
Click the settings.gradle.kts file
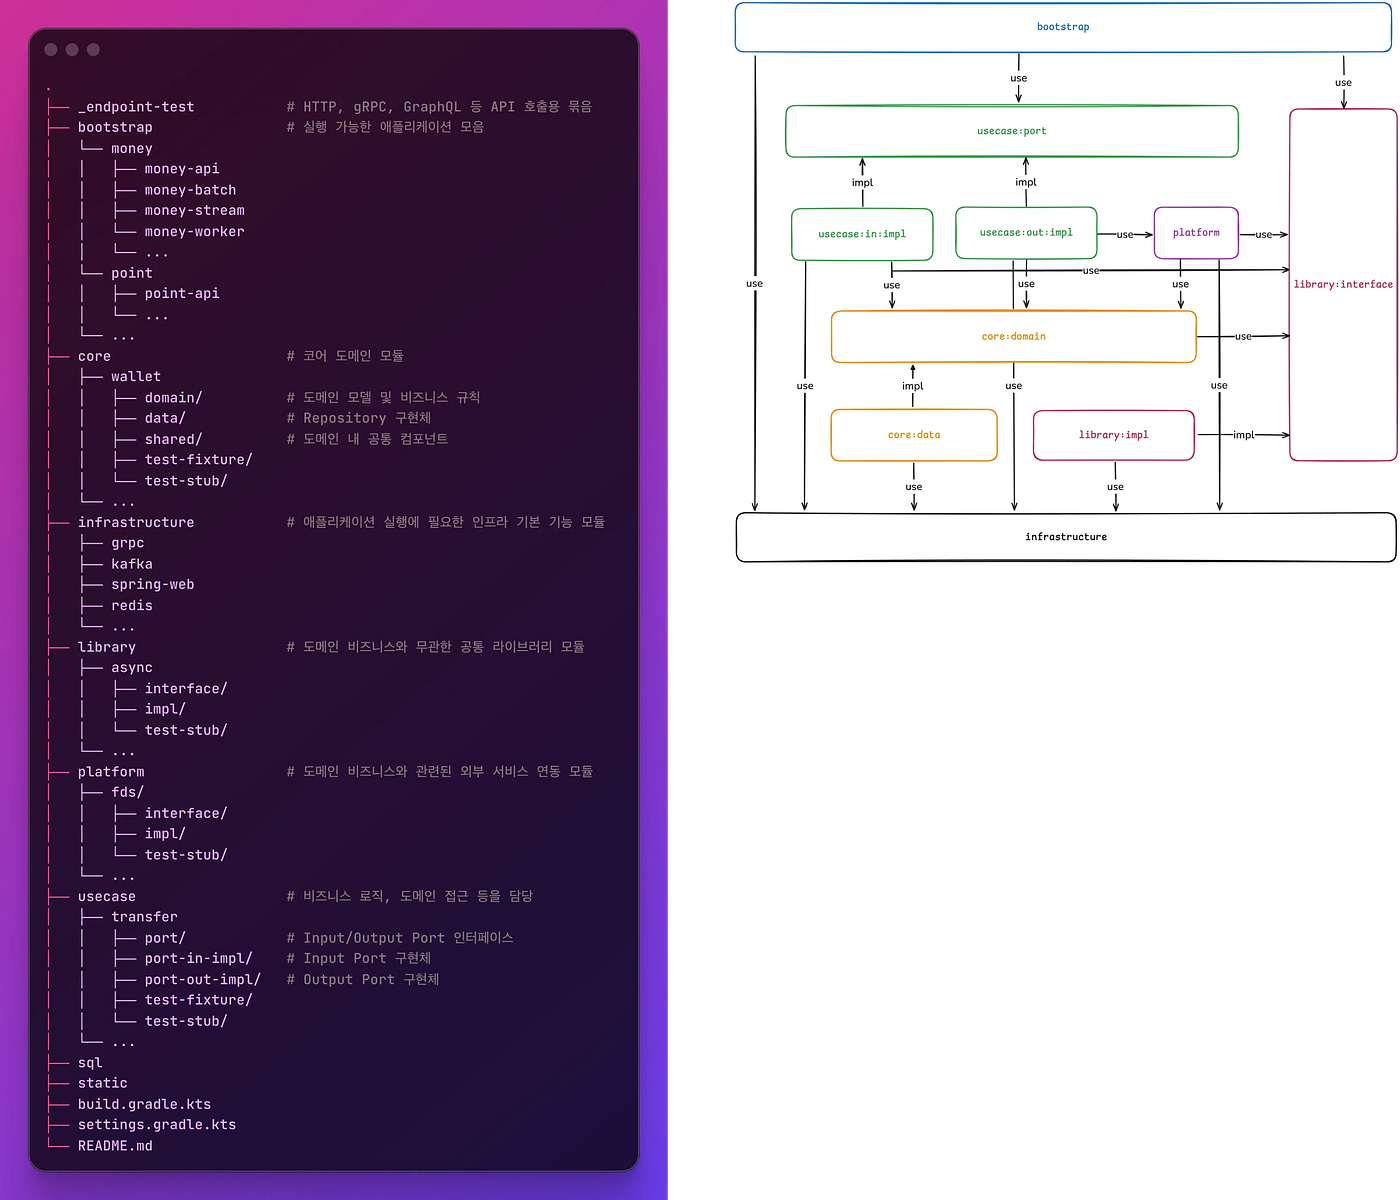pyautogui.click(x=157, y=1125)
